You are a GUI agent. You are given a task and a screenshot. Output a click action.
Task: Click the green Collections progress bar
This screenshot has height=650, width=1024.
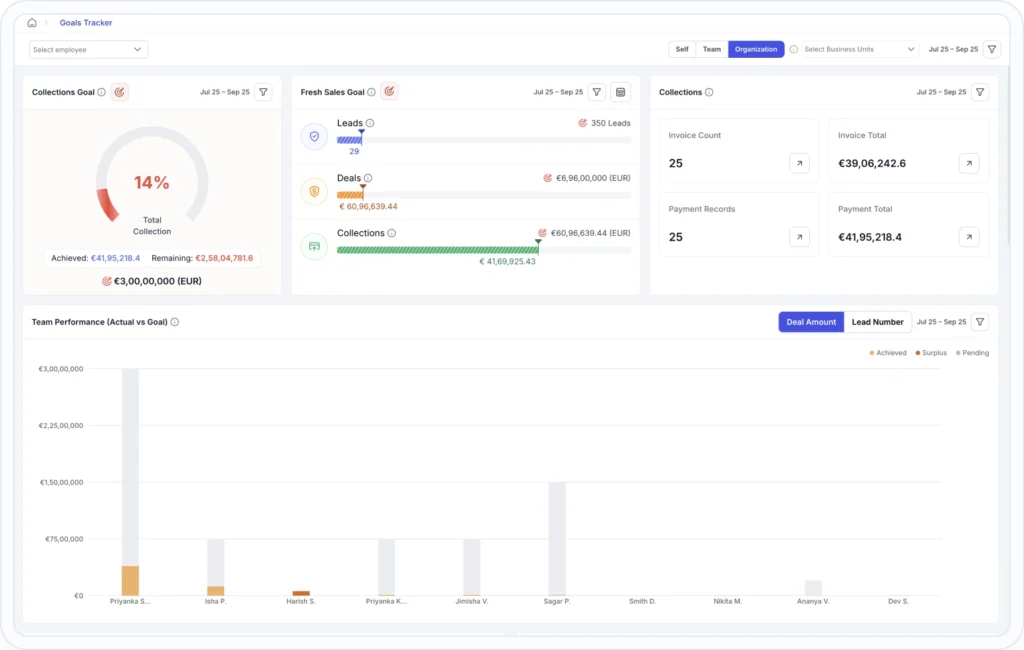click(x=440, y=248)
